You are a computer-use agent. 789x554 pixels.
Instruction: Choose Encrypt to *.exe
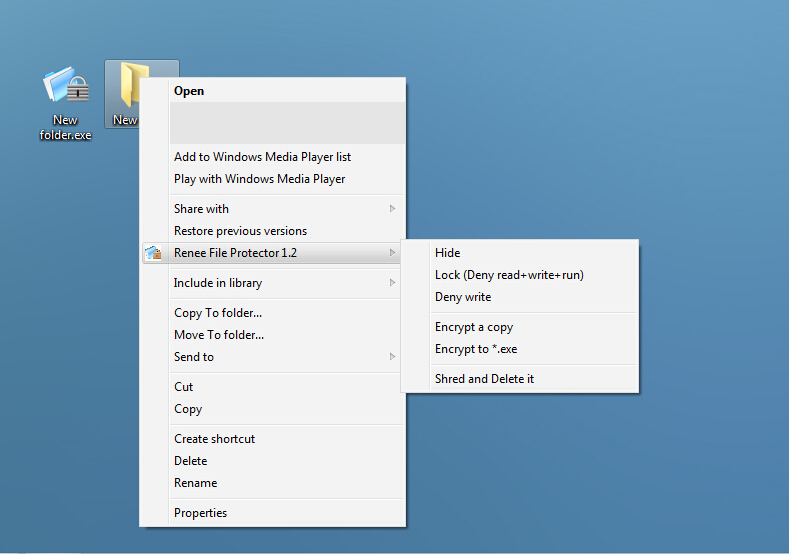[x=475, y=349]
